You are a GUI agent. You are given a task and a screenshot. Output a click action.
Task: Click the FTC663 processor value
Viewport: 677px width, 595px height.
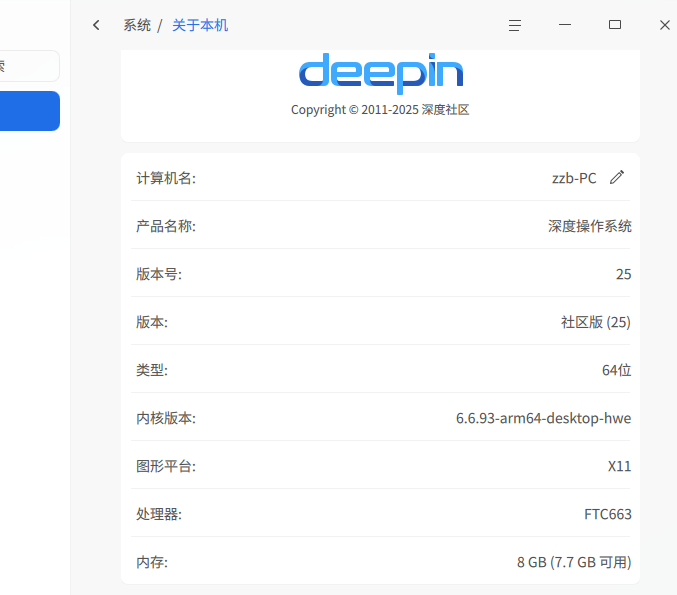pos(608,514)
